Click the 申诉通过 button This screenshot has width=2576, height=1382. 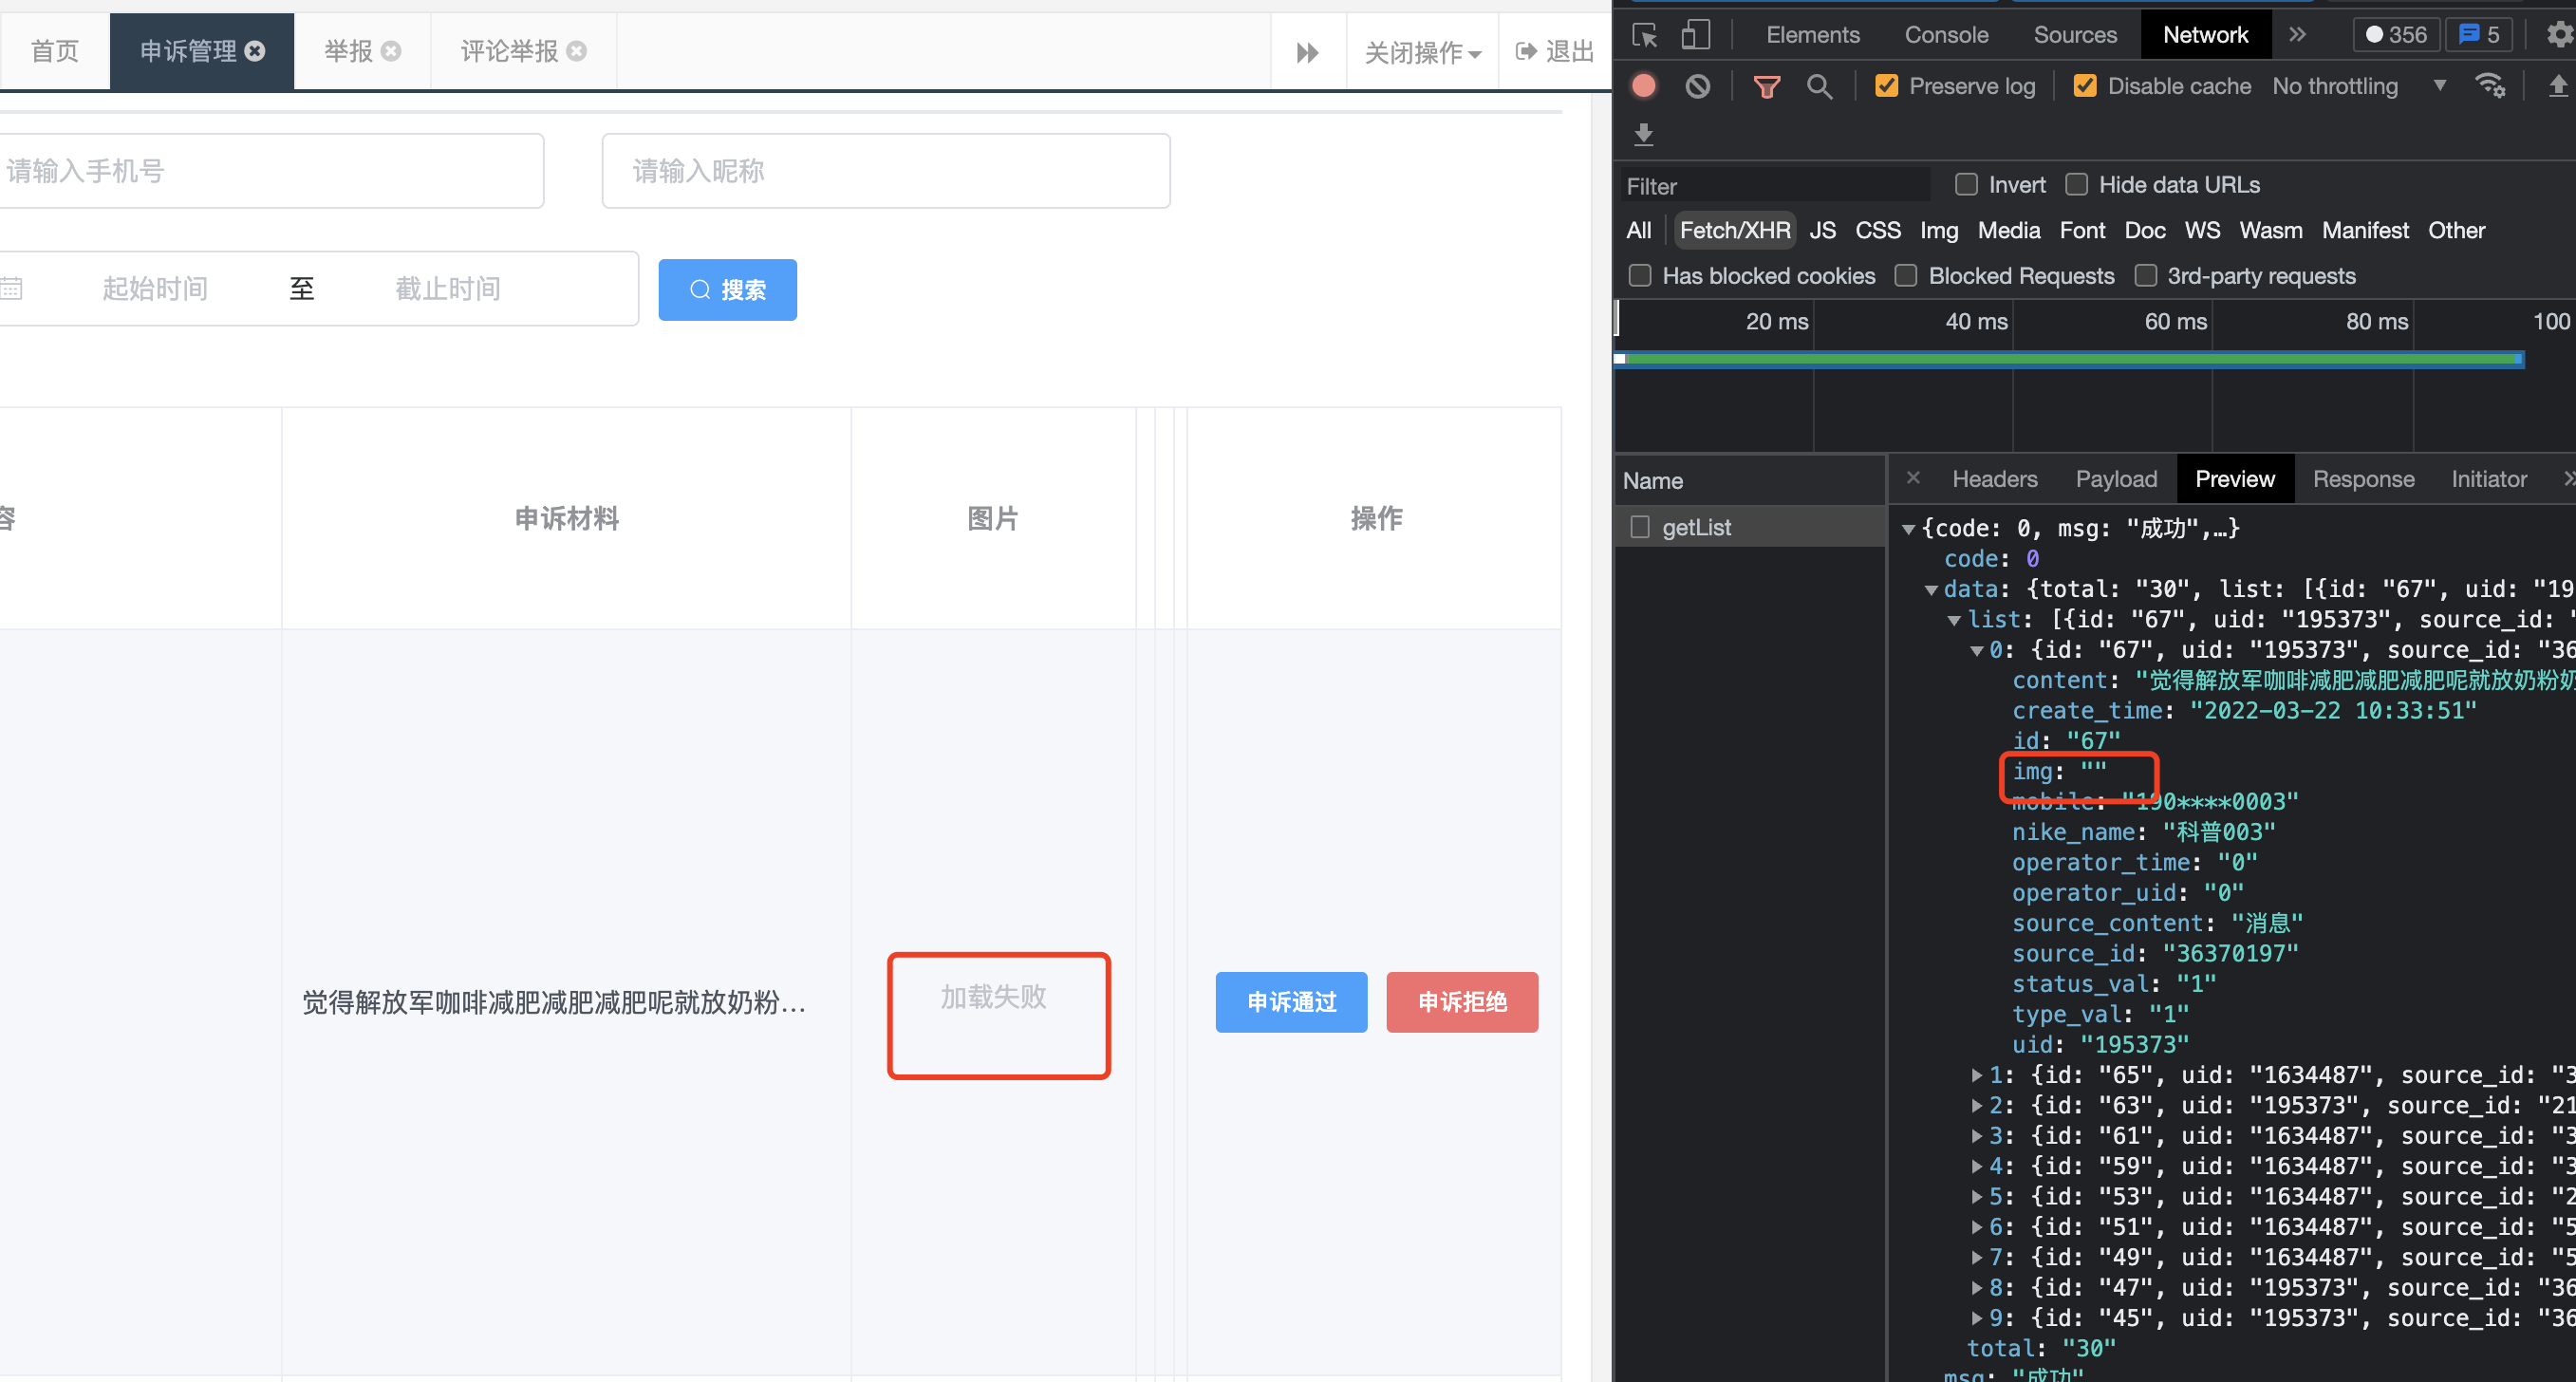(1291, 1002)
